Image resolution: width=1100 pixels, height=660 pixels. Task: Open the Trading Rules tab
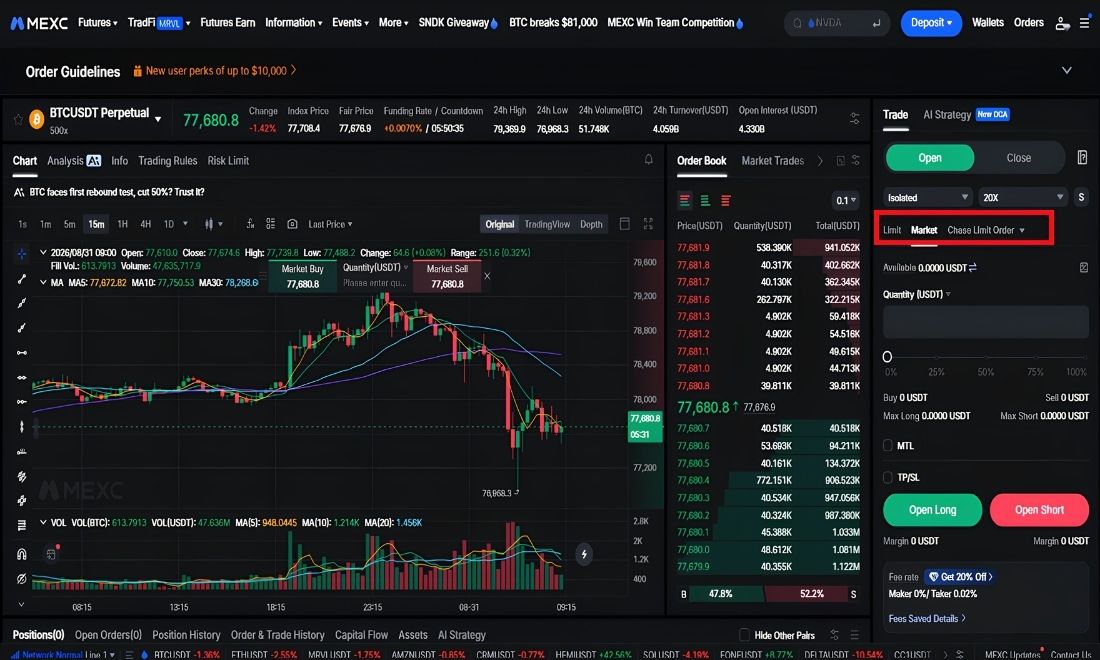pos(168,161)
